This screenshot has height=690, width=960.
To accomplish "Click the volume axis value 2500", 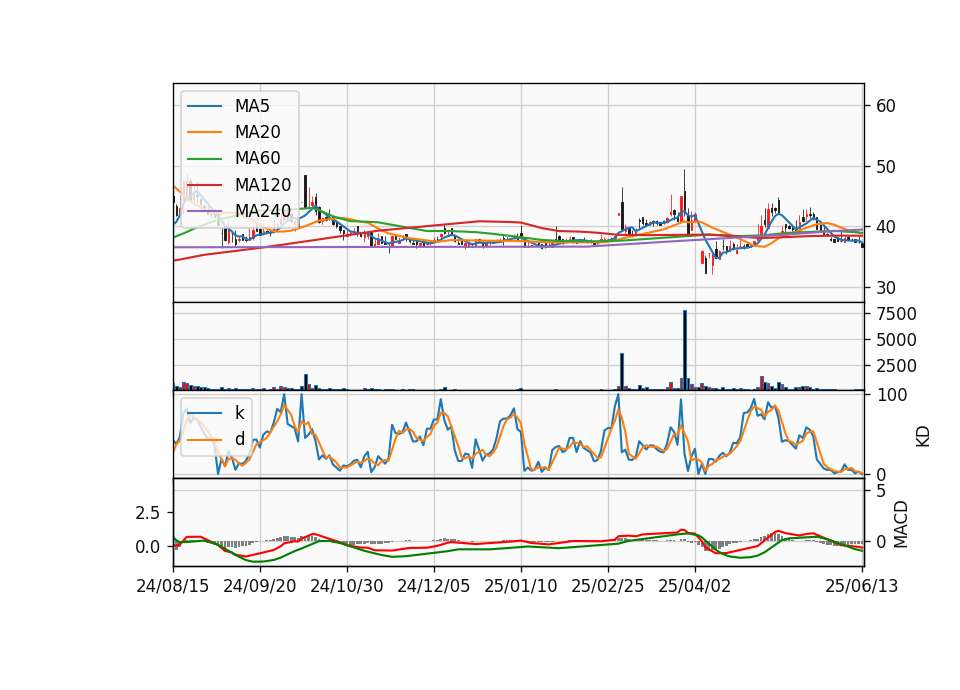I will click(896, 366).
